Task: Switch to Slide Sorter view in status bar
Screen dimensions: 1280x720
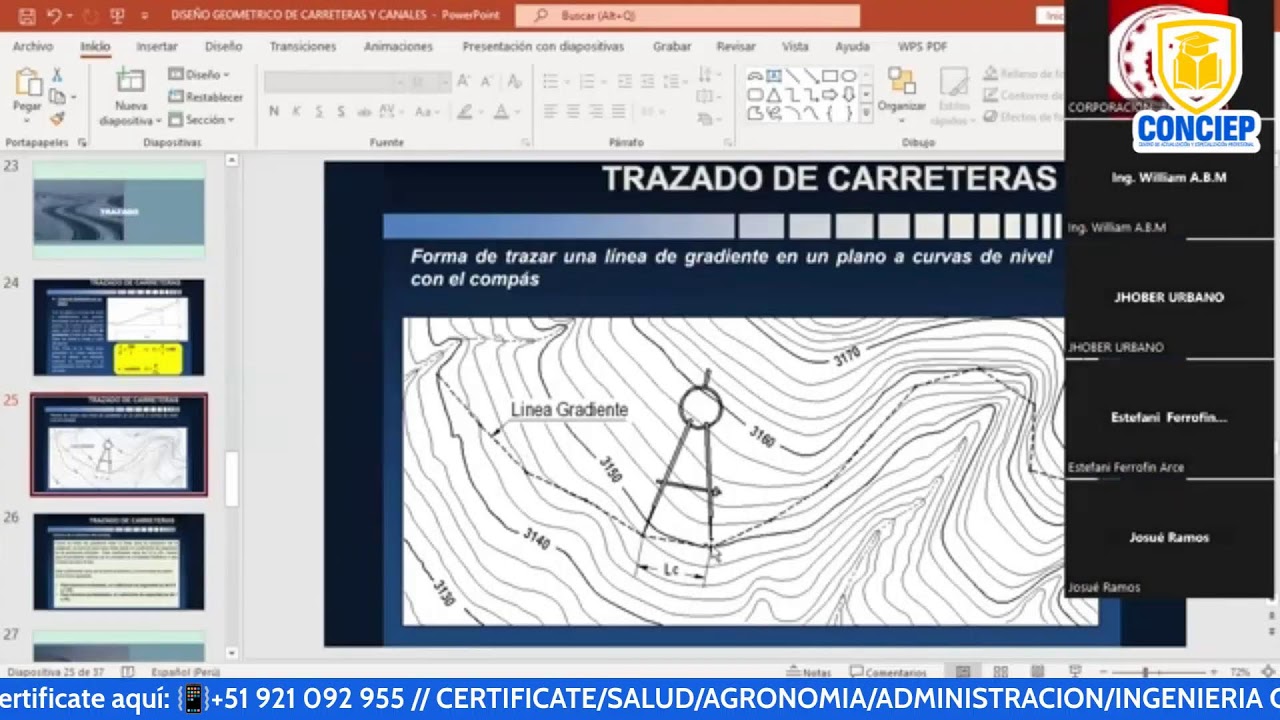Action: coord(1001,672)
